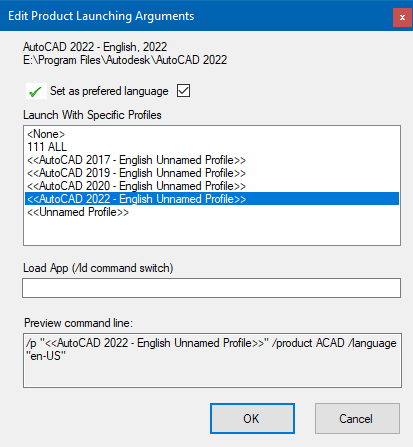Toggle the Set as prefered language checkbox
The width and height of the screenshot is (413, 447).
click(x=183, y=91)
